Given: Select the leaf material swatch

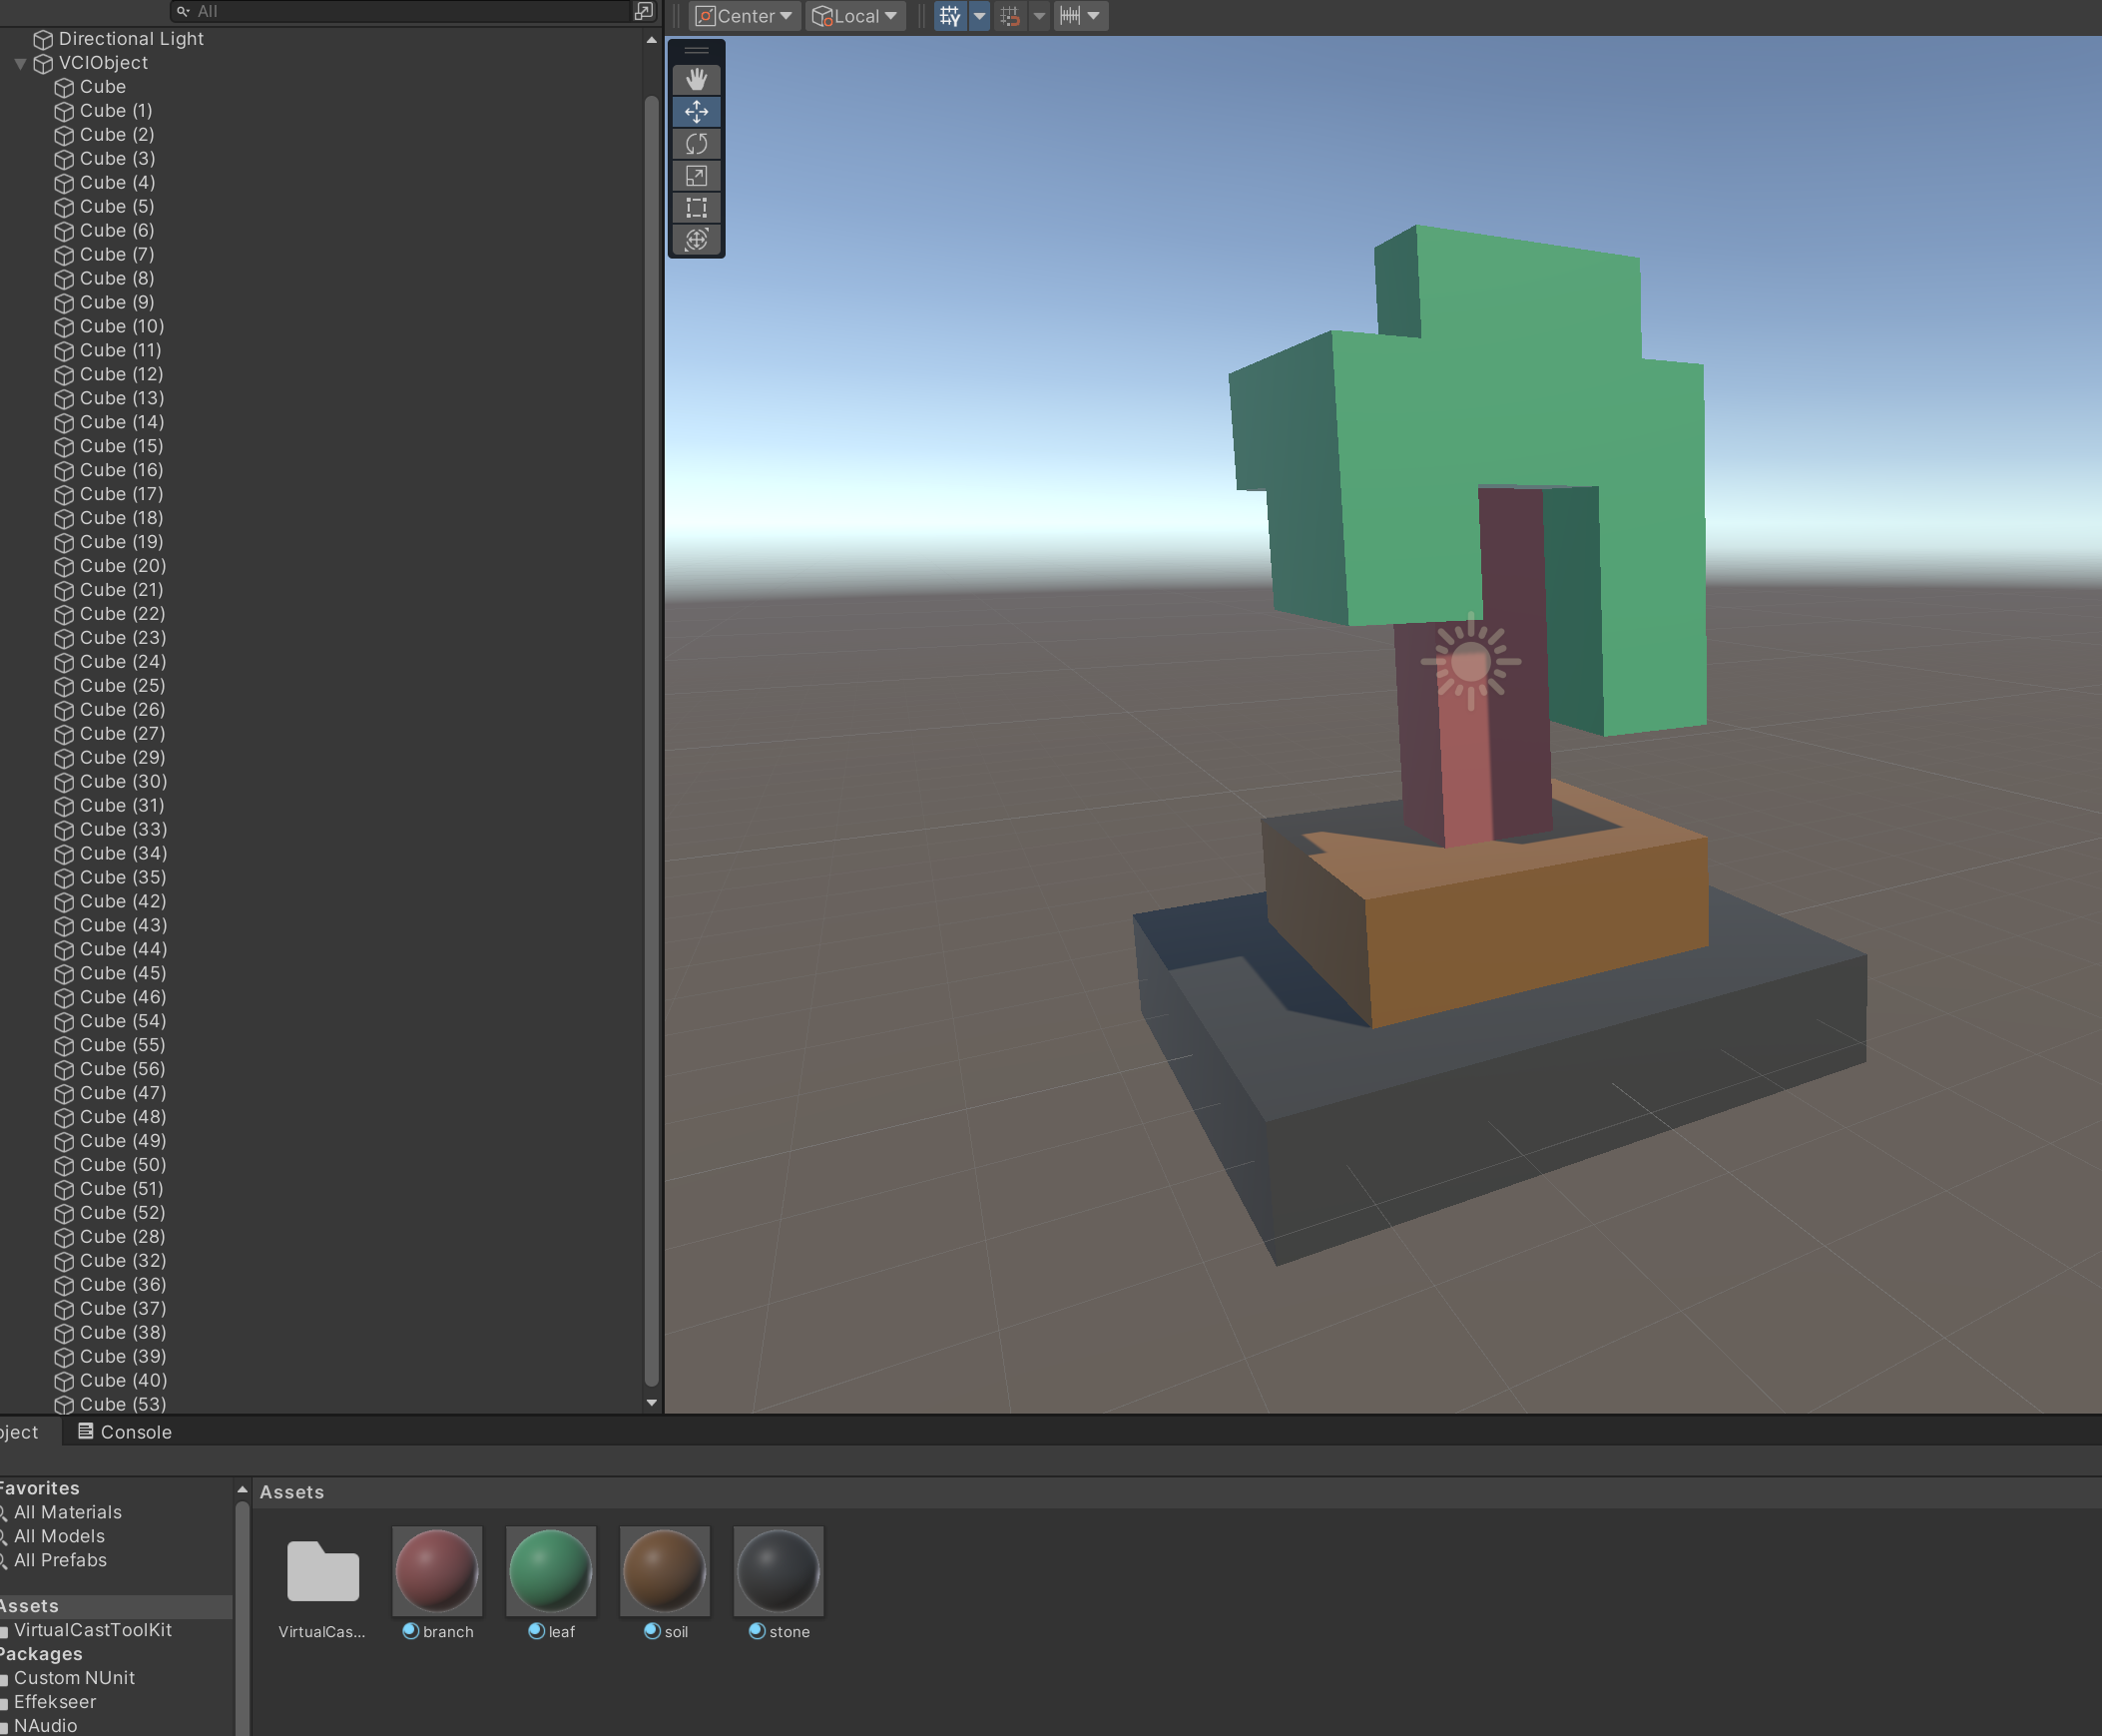Looking at the screenshot, I should [551, 1571].
